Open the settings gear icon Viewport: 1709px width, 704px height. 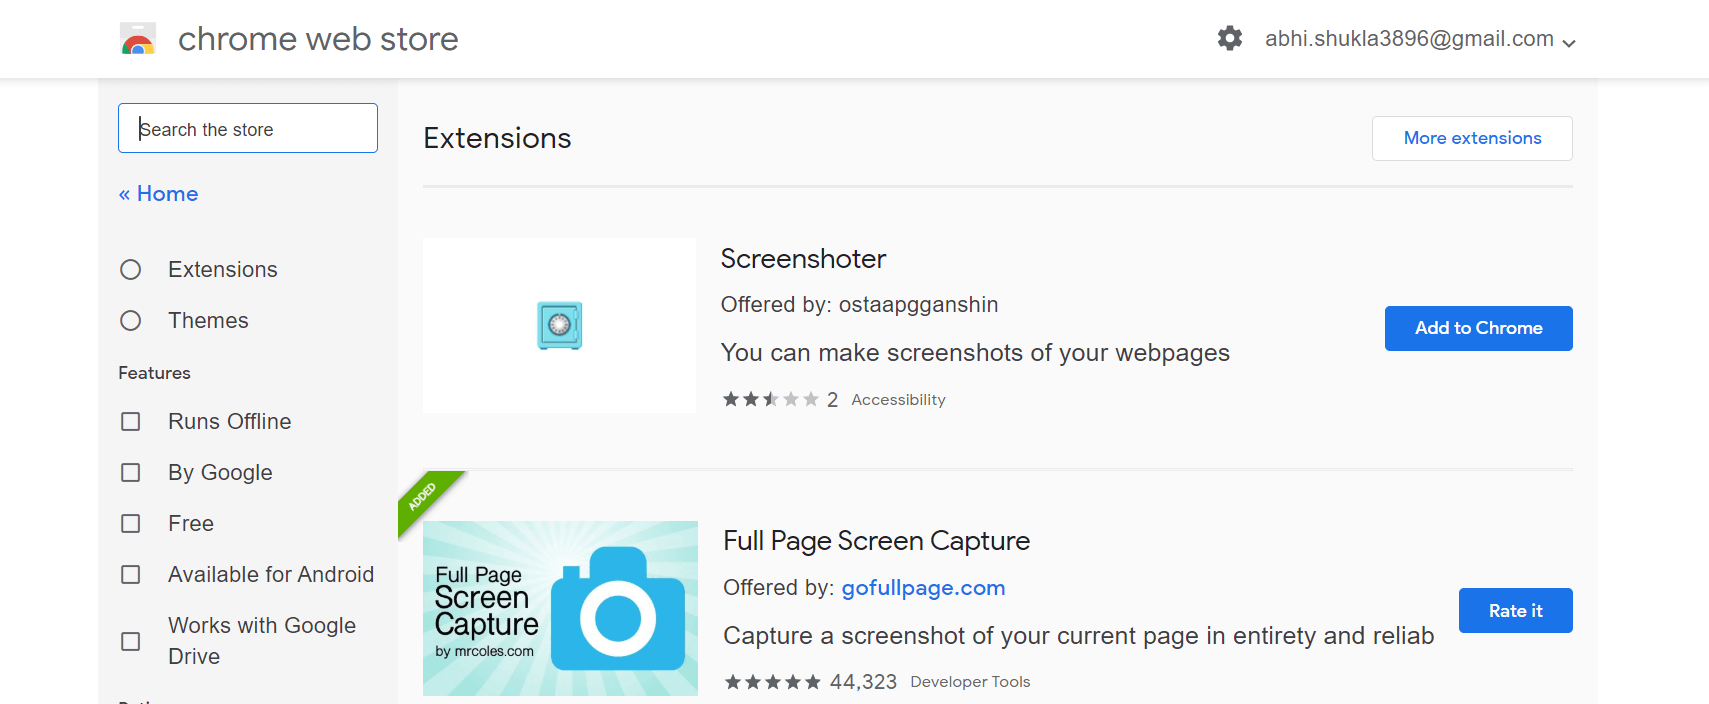point(1230,39)
